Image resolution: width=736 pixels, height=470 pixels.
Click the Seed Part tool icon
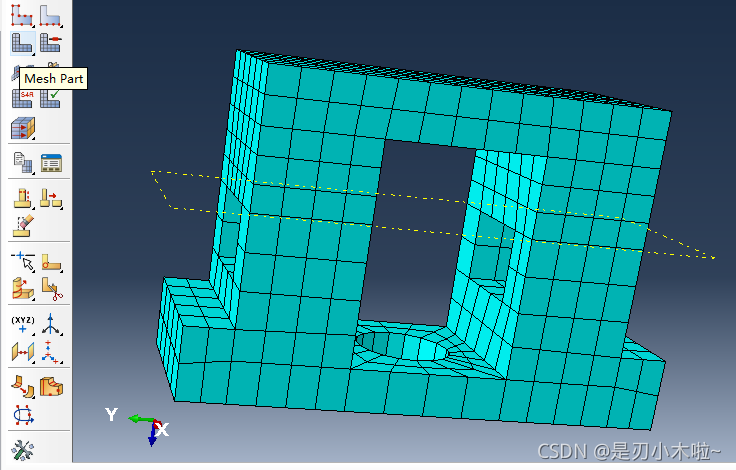coord(22,14)
